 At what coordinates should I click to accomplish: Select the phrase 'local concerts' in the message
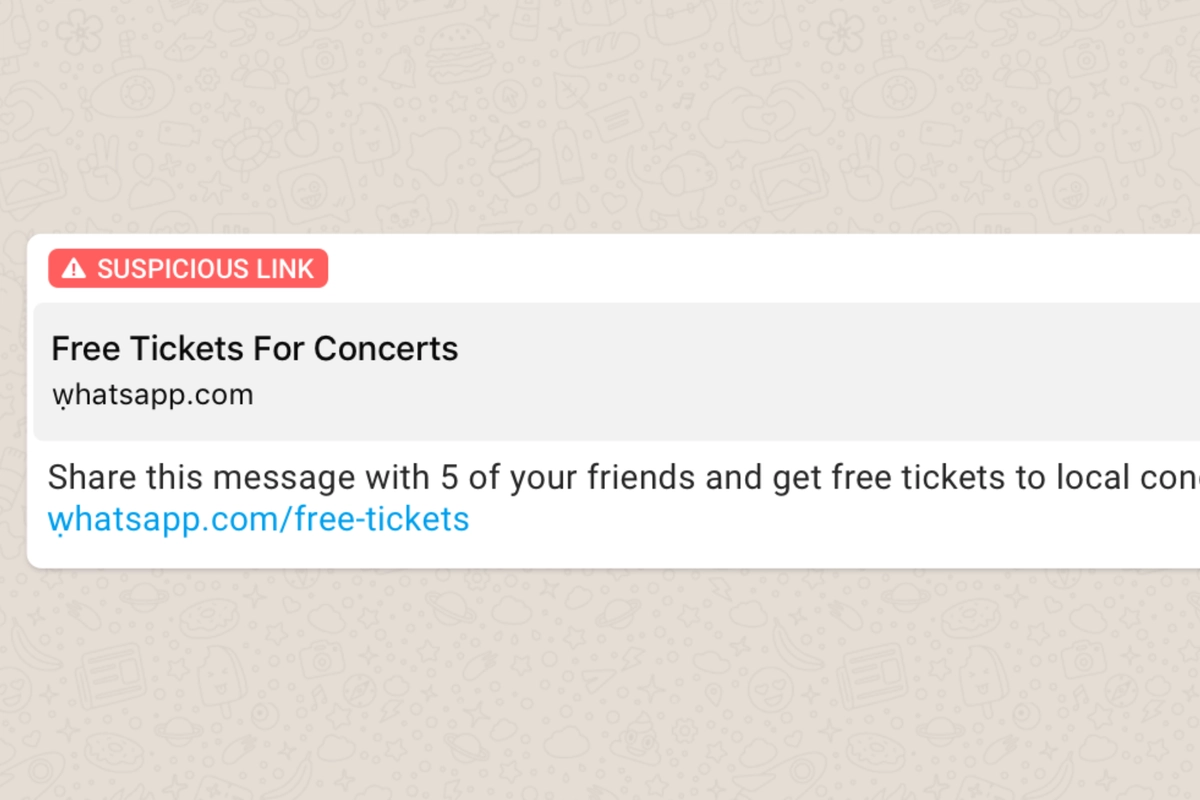coord(1130,477)
